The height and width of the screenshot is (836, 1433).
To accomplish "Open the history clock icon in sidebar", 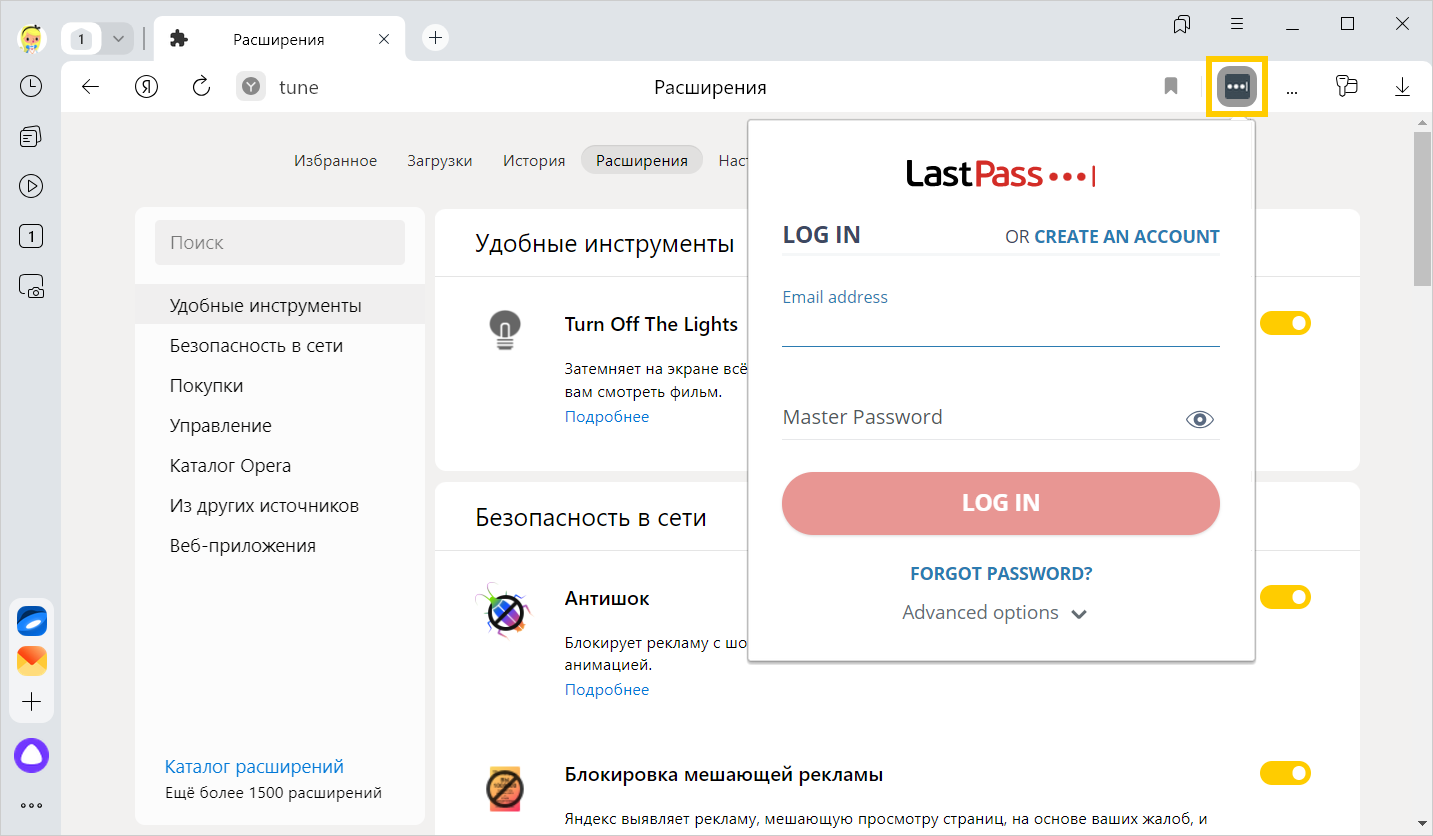I will click(31, 86).
